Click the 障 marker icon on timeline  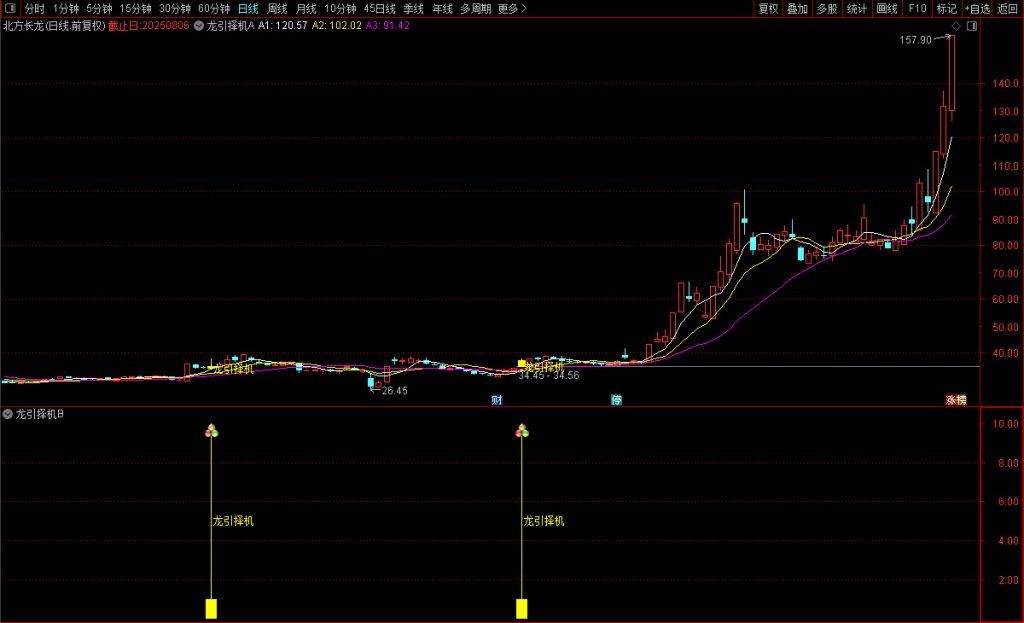616,400
